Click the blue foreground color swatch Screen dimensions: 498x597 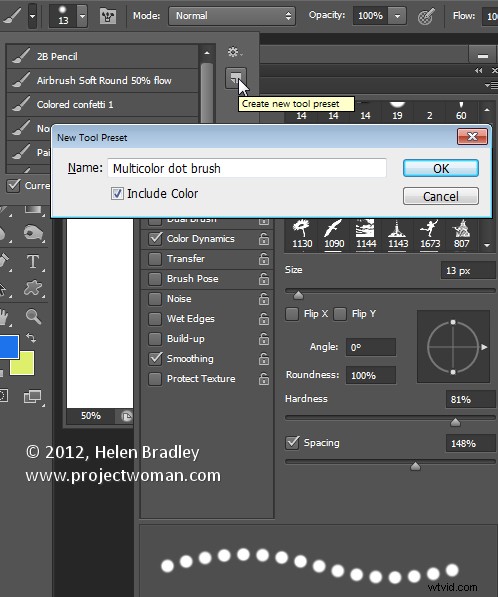pyautogui.click(x=8, y=347)
